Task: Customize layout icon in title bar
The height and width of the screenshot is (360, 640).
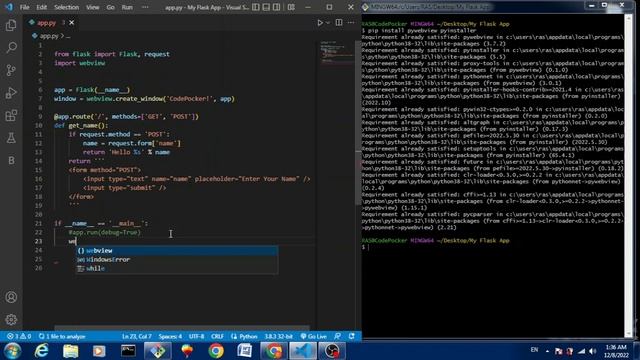Action: tap(291, 7)
